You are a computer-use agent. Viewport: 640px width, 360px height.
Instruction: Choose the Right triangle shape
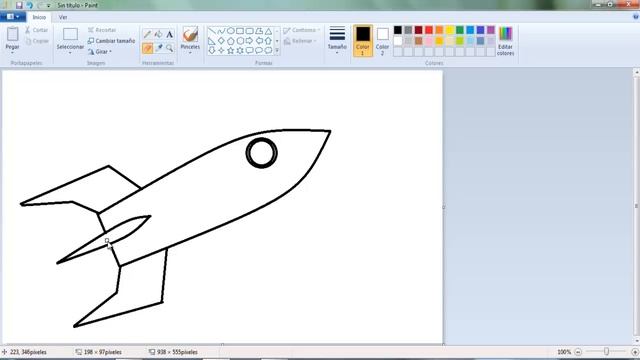coord(211,41)
